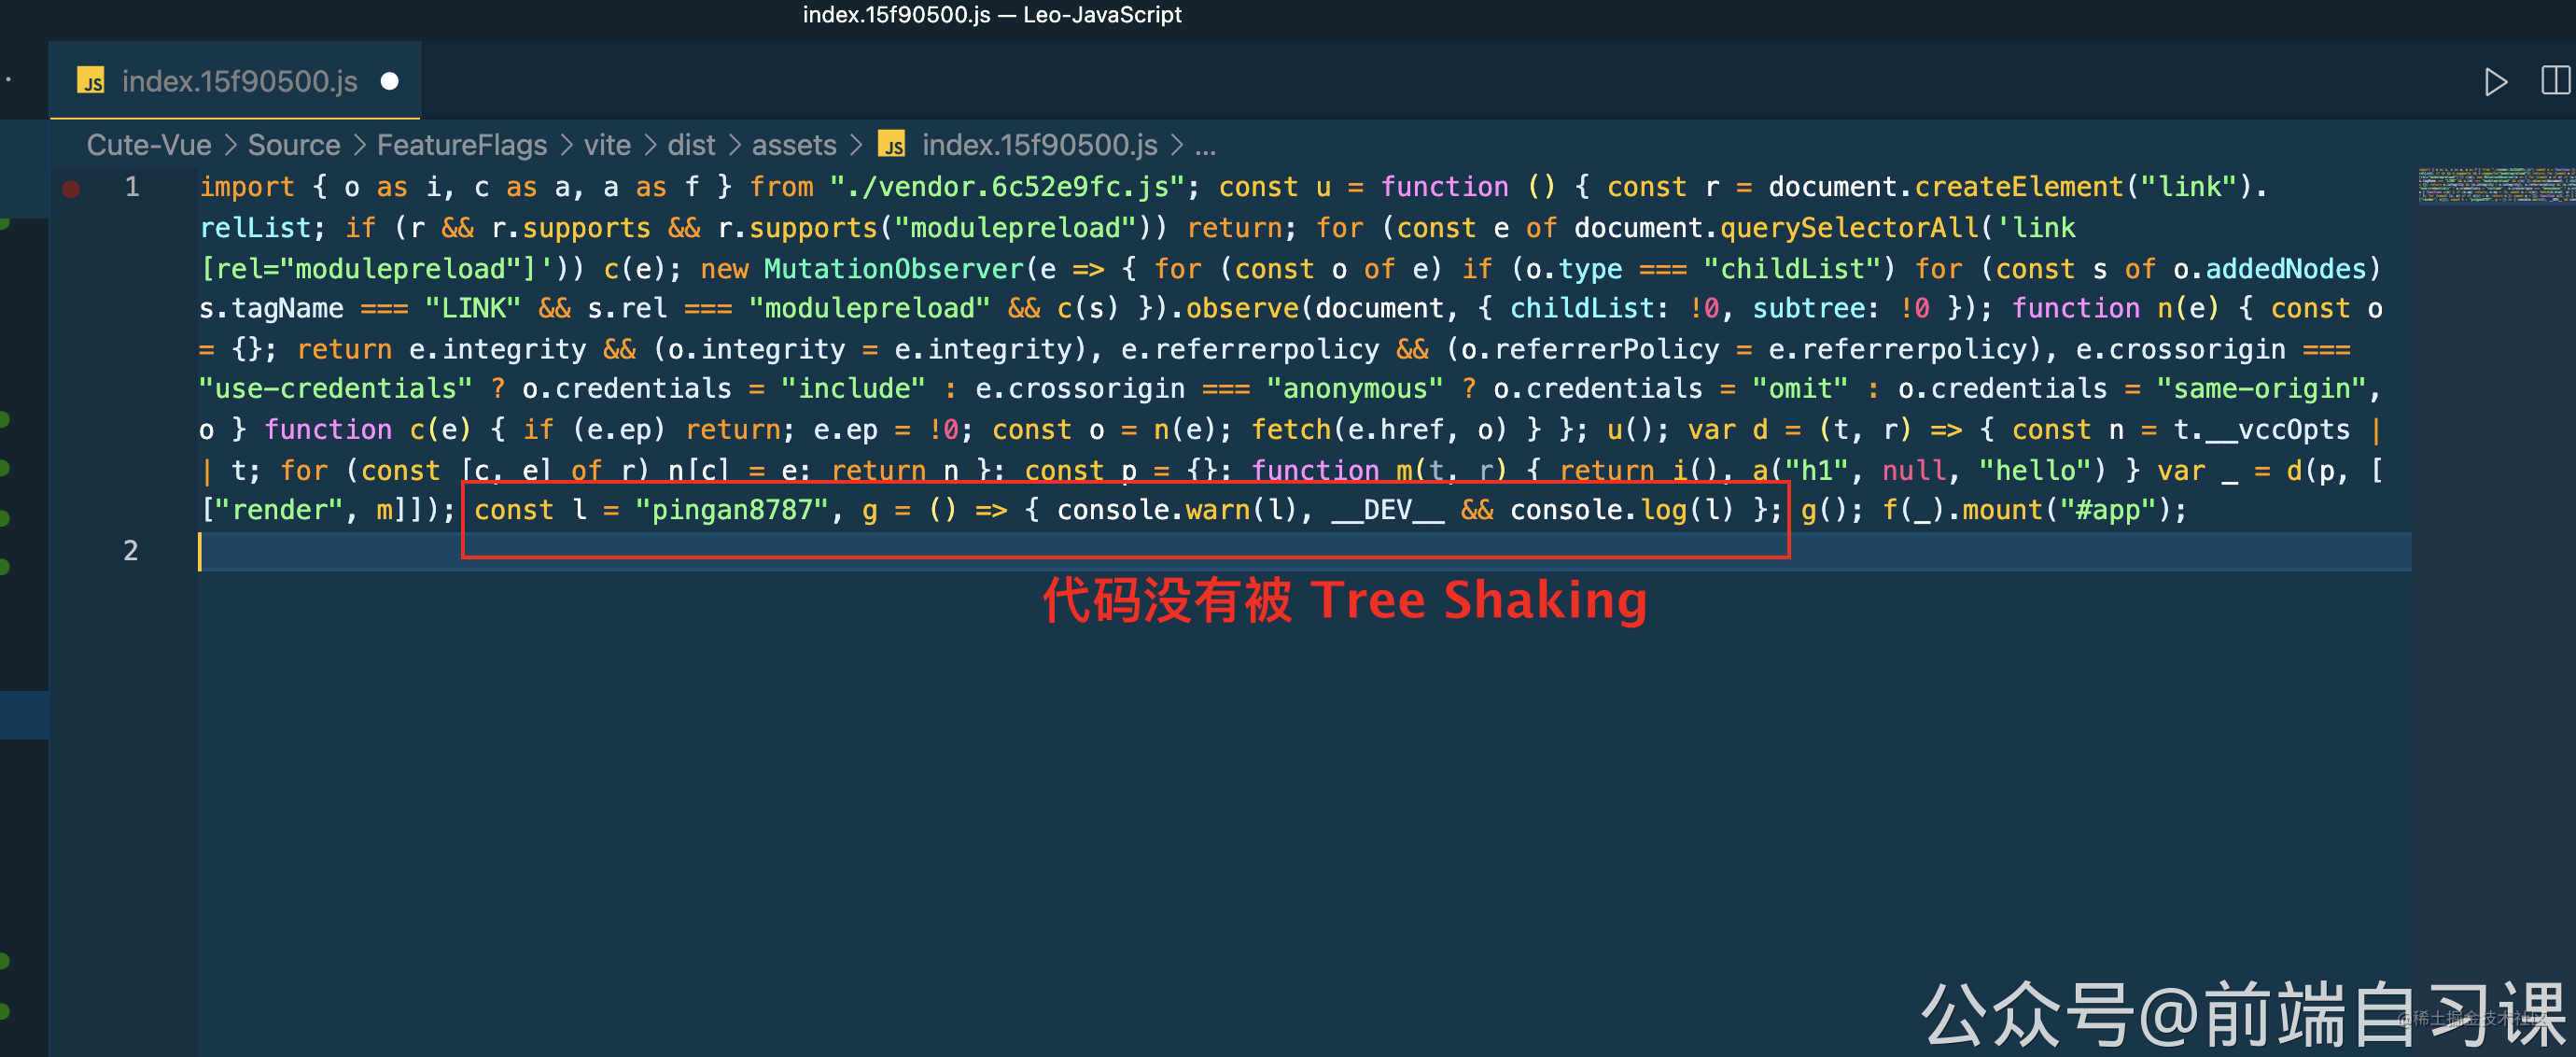Screen dimensions: 2576x1057
Task: Open the Cute-Vue breadcrumb folder
Action: point(148,146)
